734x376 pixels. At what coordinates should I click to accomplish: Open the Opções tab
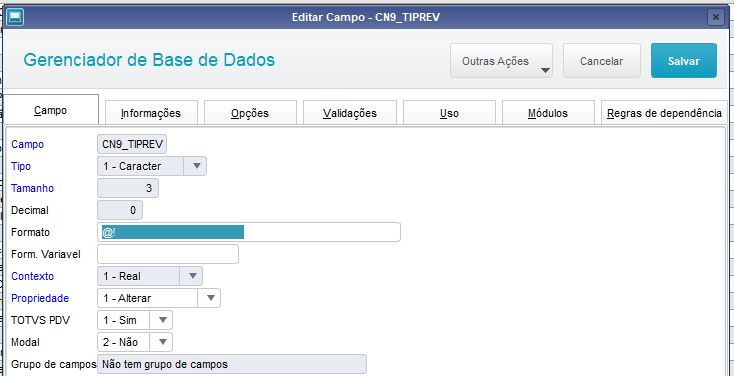[x=250, y=112]
